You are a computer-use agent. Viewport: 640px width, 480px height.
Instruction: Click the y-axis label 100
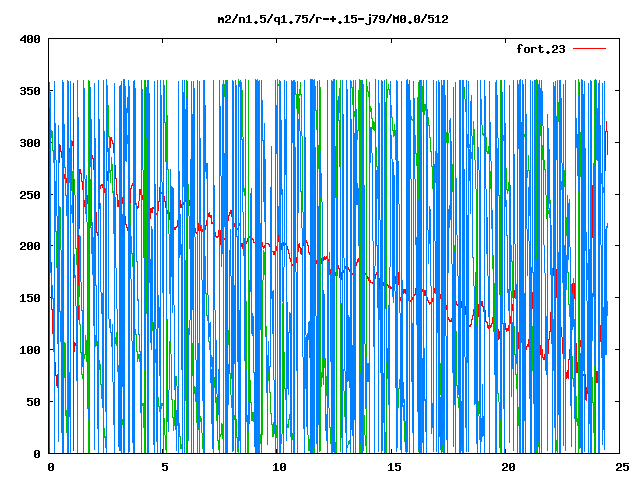[x=30, y=350]
